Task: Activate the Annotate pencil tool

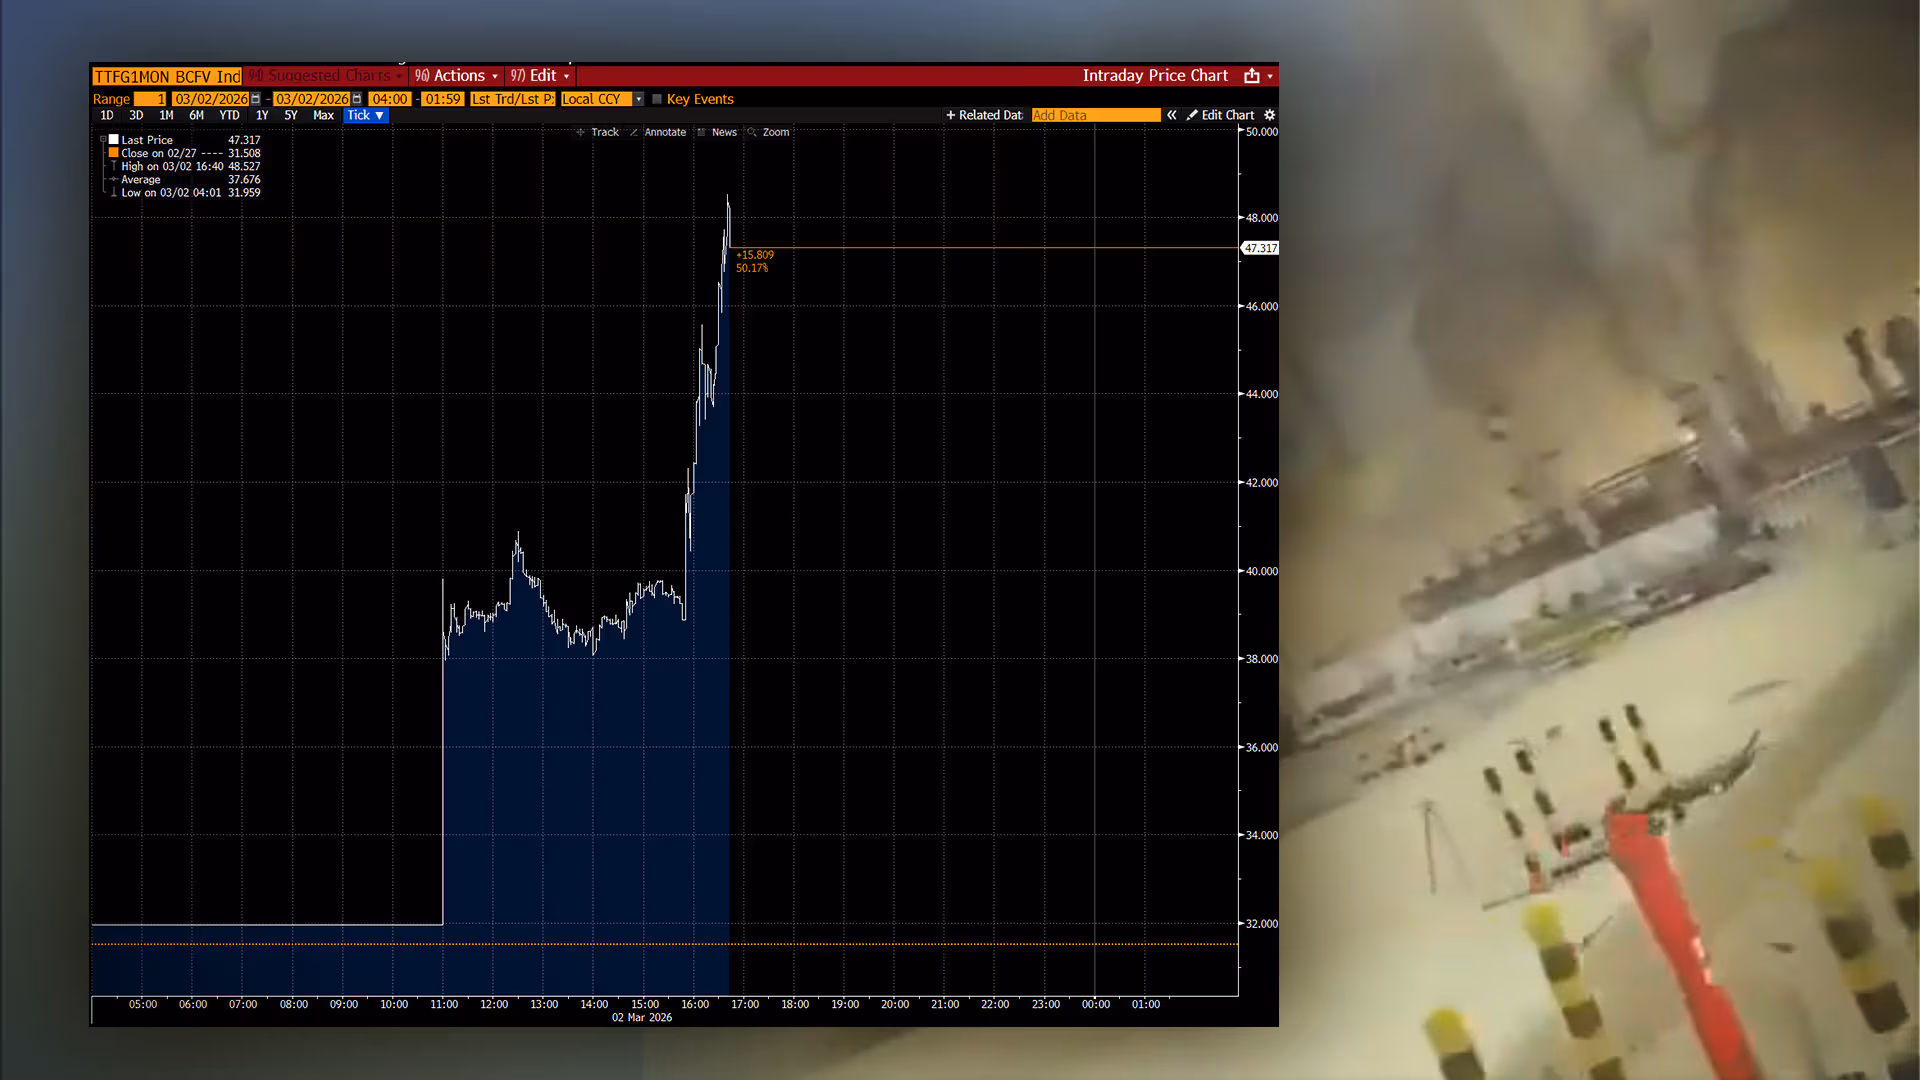Action: (x=658, y=132)
